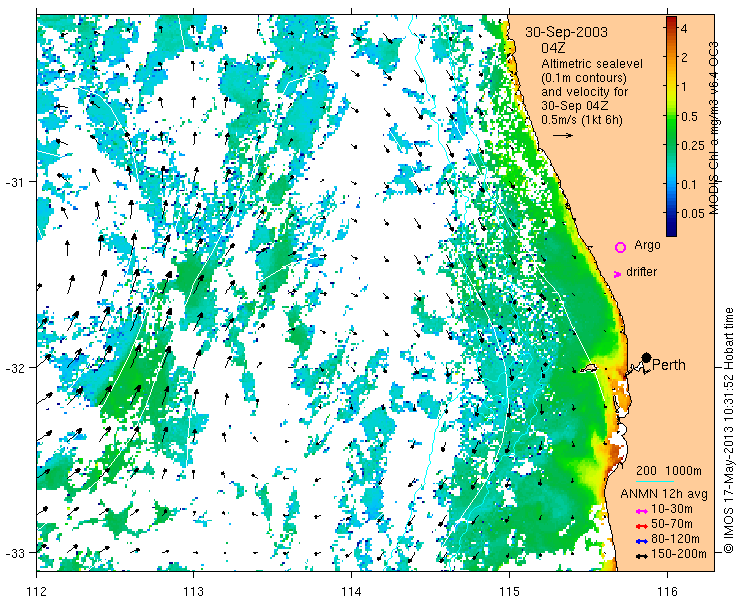
Task: Click colorbar tick value 0.1
Action: point(689,184)
